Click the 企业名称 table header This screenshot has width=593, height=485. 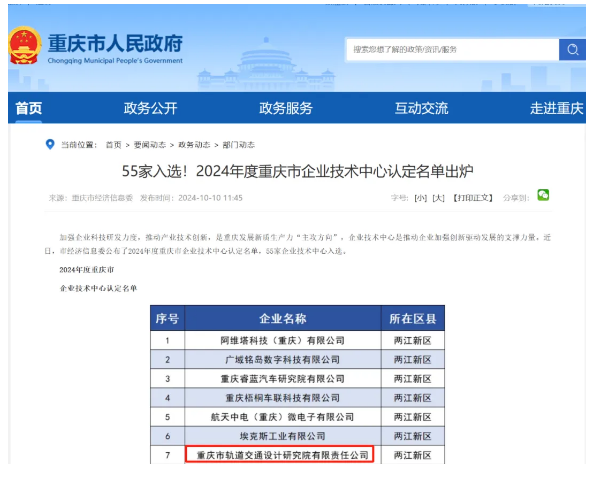click(x=283, y=319)
